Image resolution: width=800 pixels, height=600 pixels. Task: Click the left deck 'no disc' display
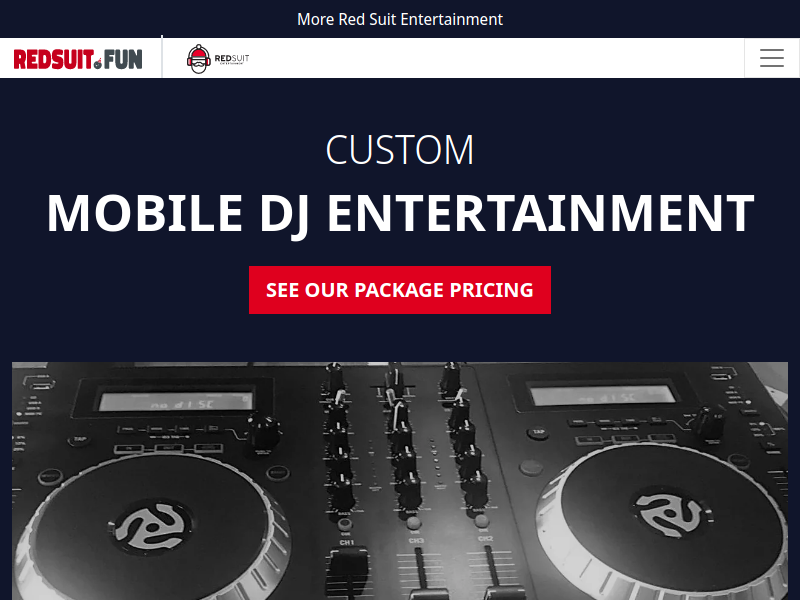pyautogui.click(x=175, y=402)
